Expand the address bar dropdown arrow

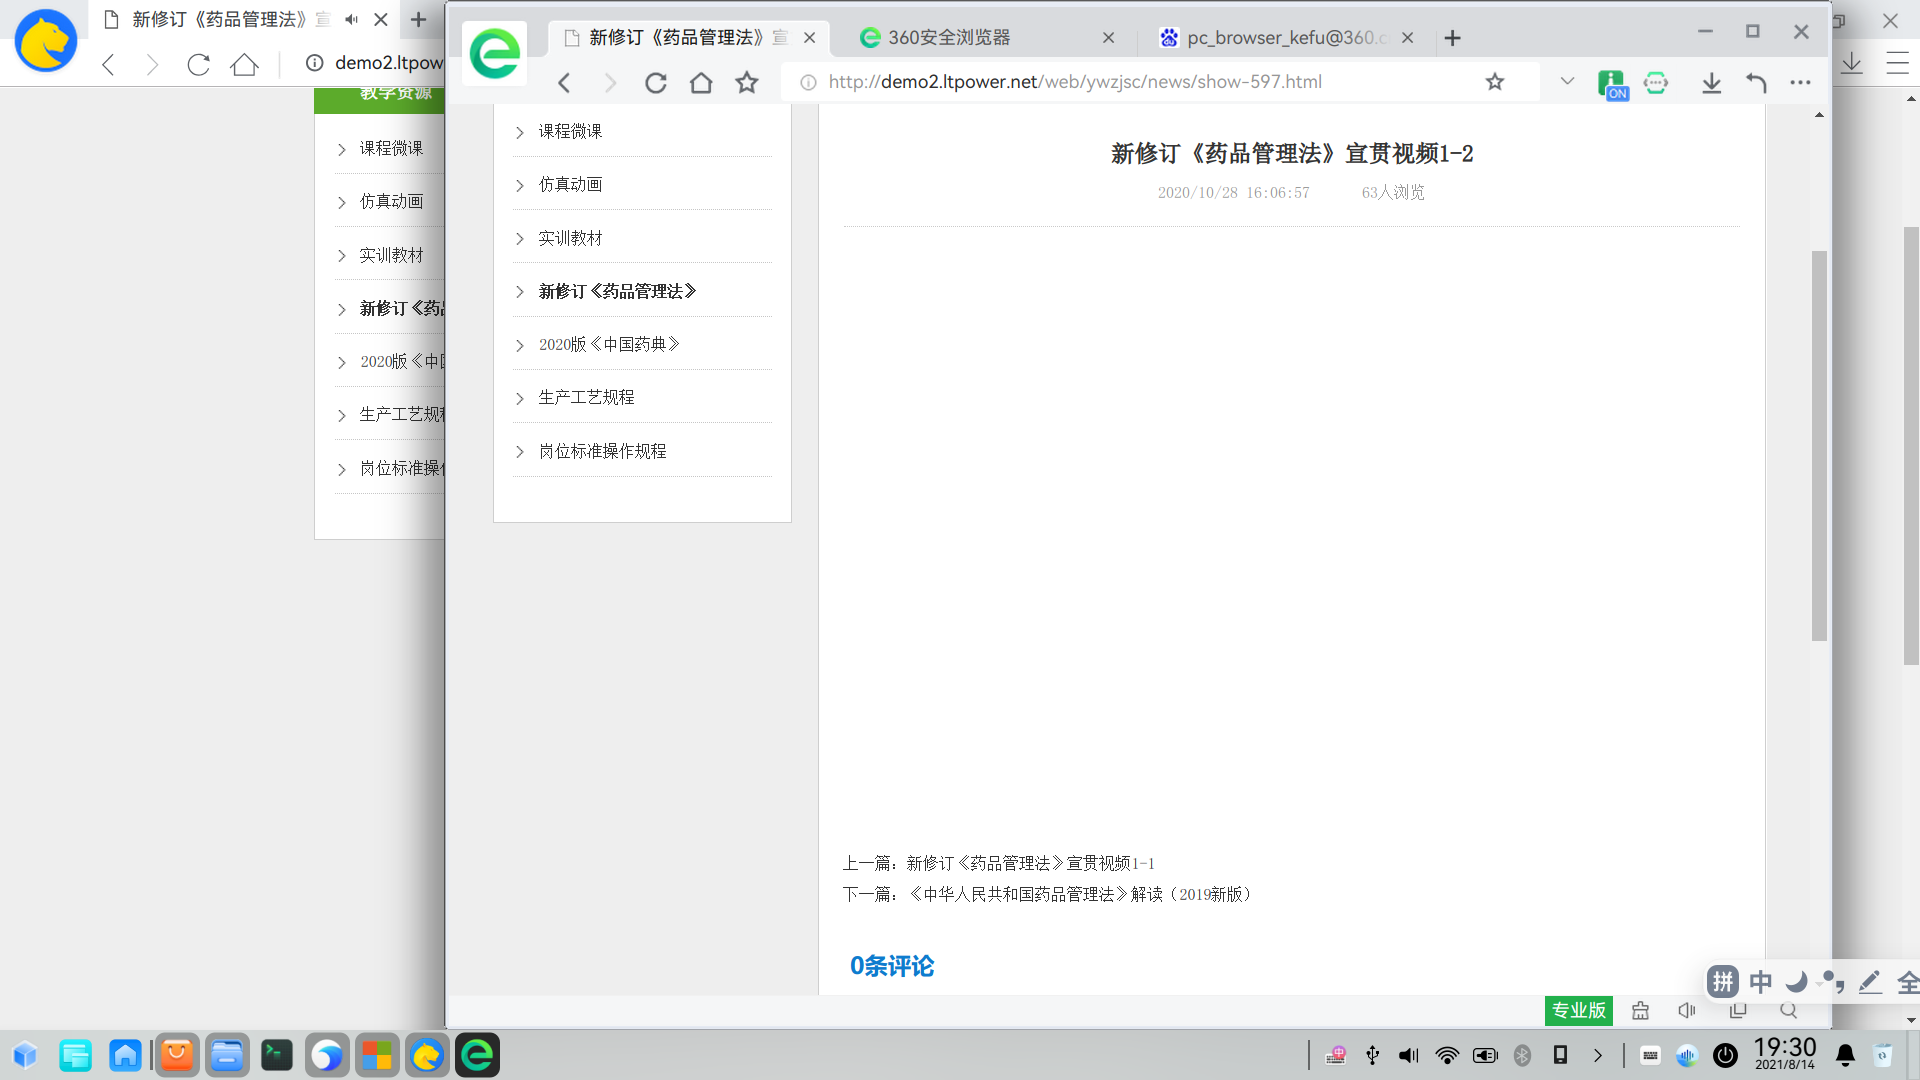coord(1567,82)
